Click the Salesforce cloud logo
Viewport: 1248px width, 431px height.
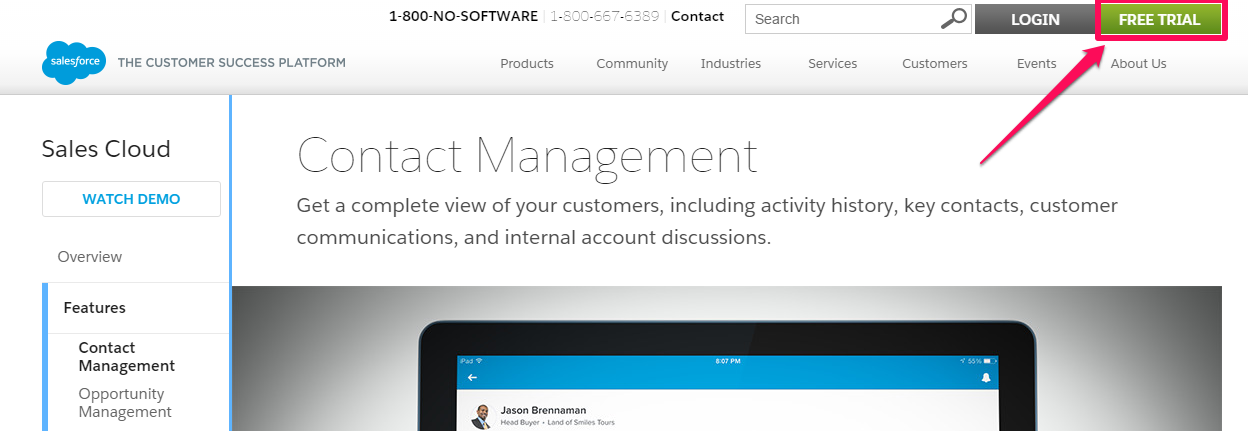coord(74,62)
